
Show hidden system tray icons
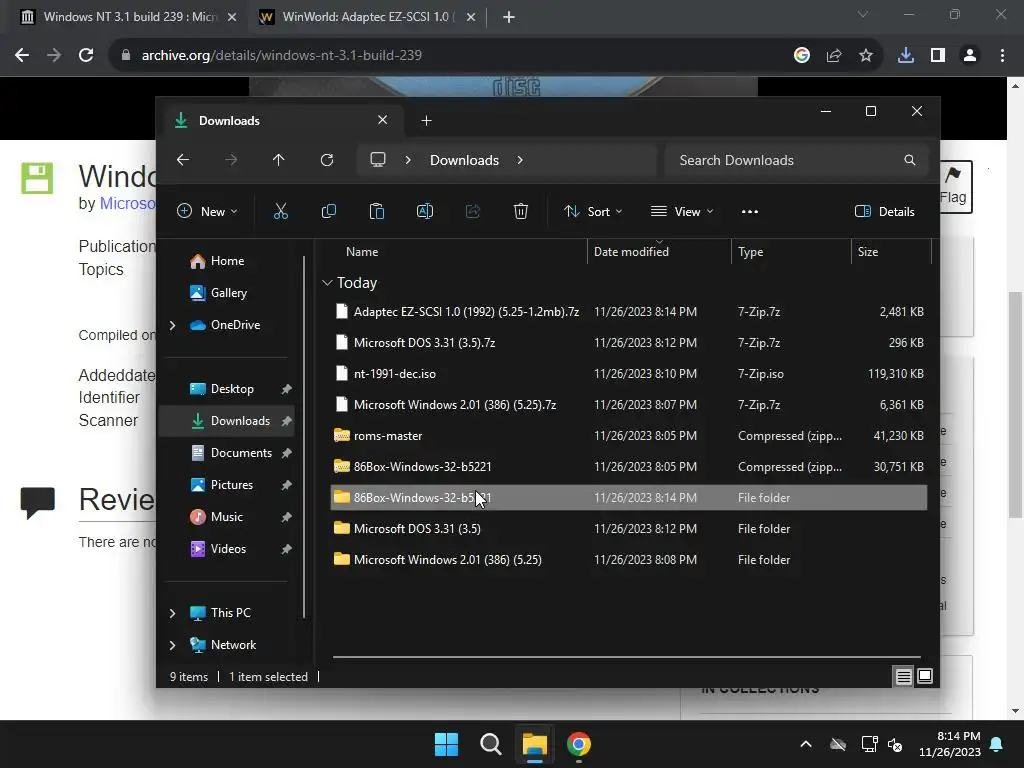click(806, 744)
